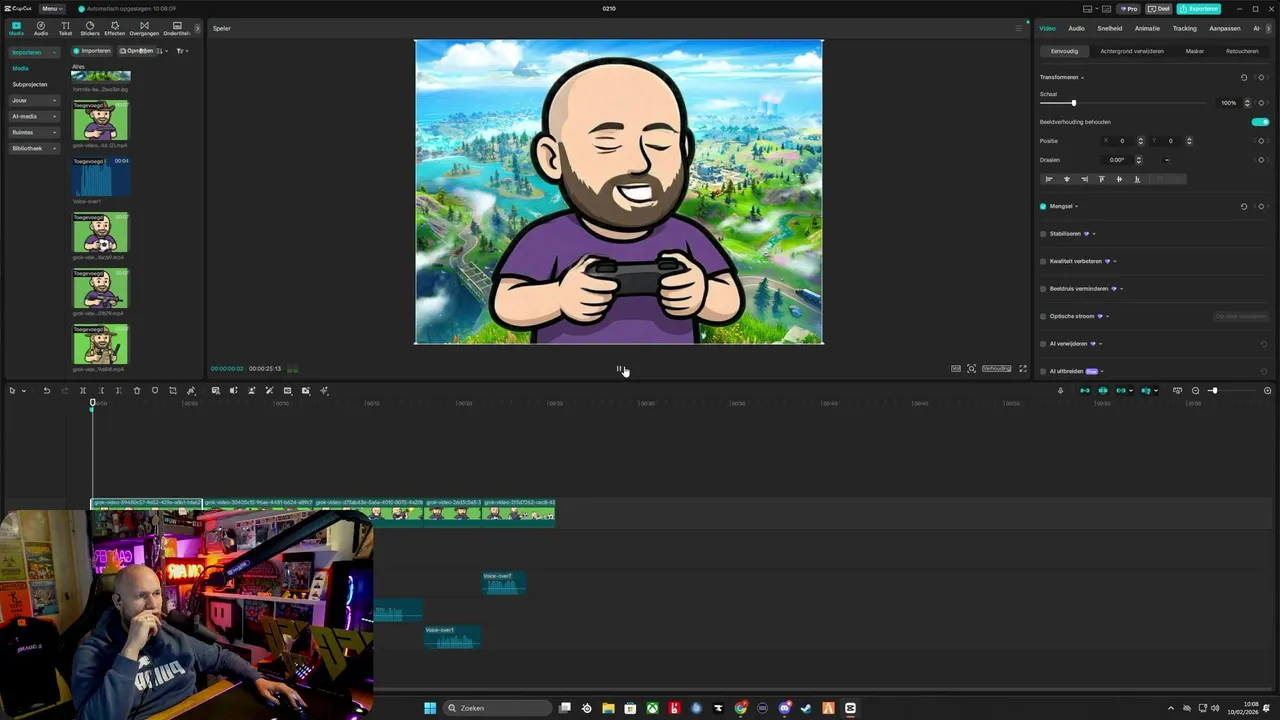
Task: Click the Deel share button
Action: tap(1159, 9)
